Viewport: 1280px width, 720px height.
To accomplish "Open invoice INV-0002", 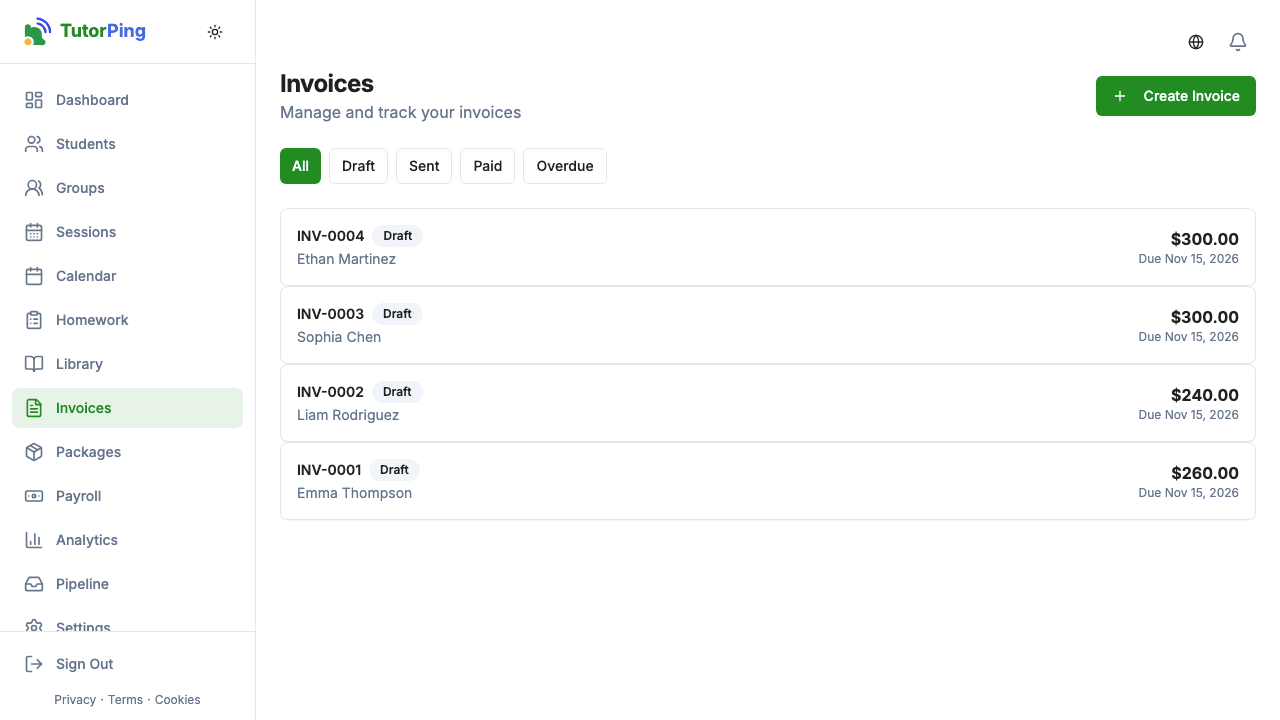I will click(768, 403).
